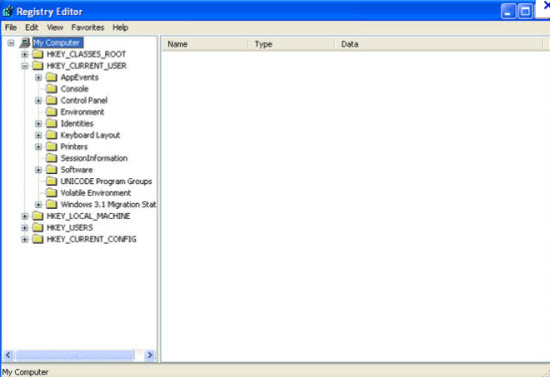Click the HKEY_CURRENT_USER folder icon
The width and height of the screenshot is (550, 377).
tap(38, 66)
